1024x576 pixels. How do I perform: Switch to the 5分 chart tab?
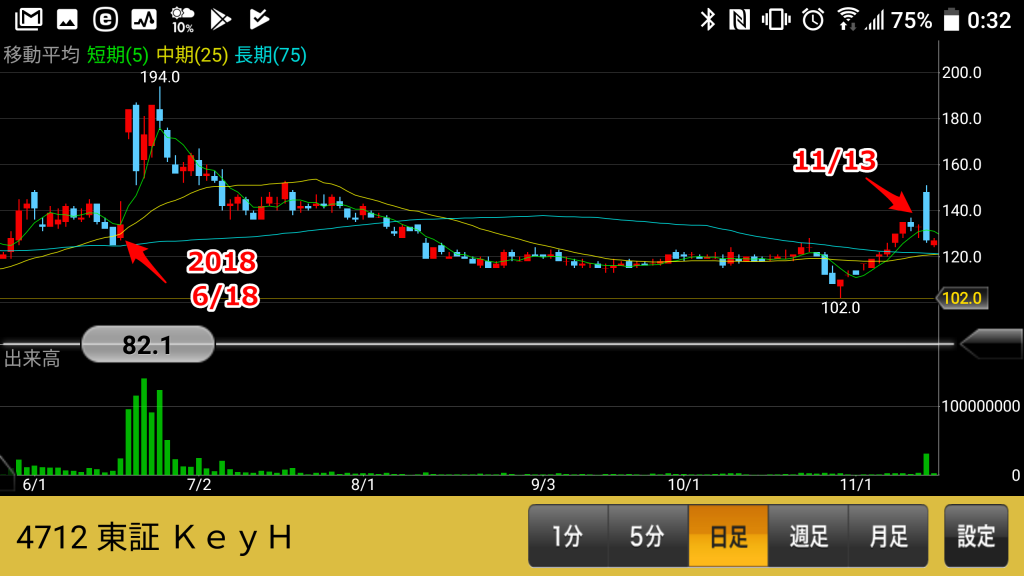[x=648, y=536]
